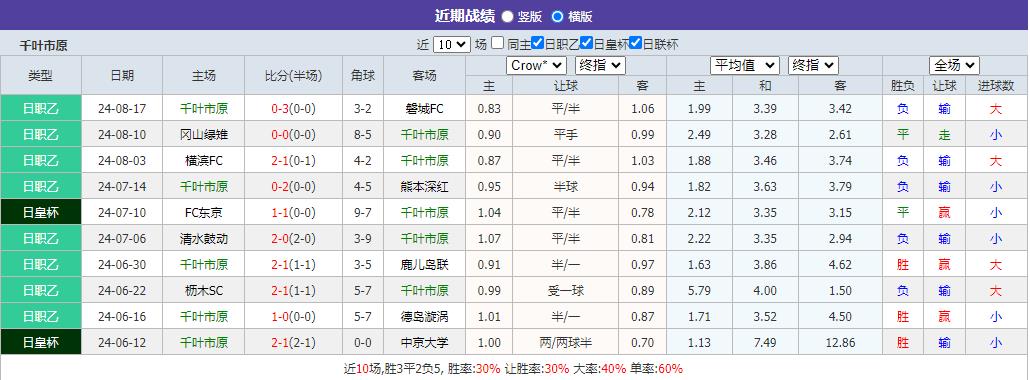Open the 平均值 odds dropdown
The height and width of the screenshot is (380, 1030).
point(745,65)
